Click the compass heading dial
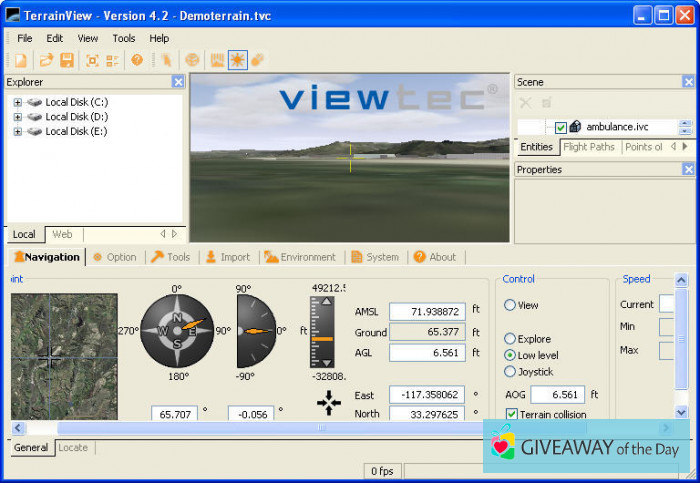This screenshot has height=483, width=700. (x=177, y=331)
